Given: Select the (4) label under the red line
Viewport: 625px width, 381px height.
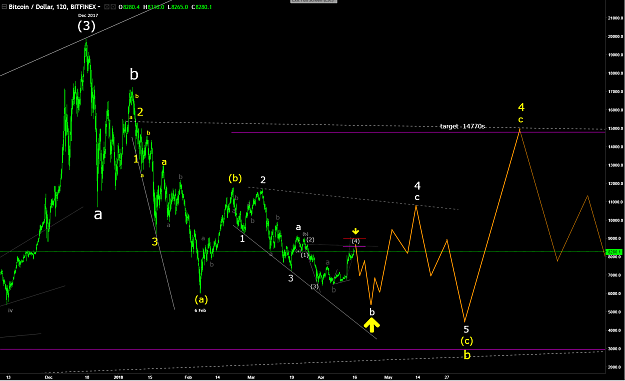Looking at the screenshot, I should point(356,241).
